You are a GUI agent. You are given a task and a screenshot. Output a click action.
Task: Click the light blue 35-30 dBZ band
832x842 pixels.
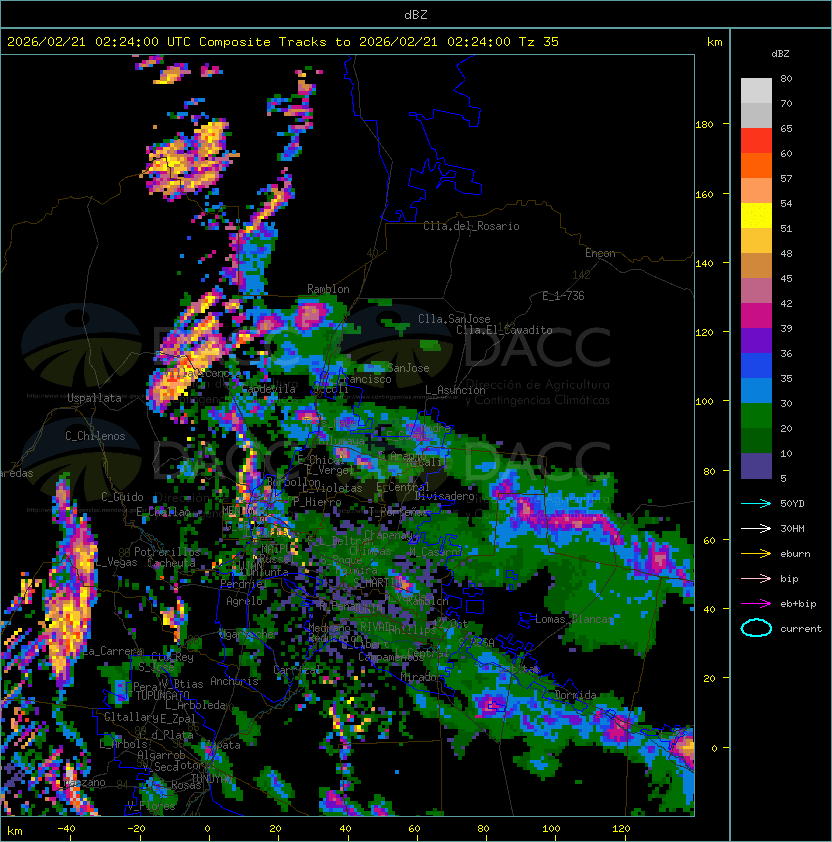click(x=756, y=390)
